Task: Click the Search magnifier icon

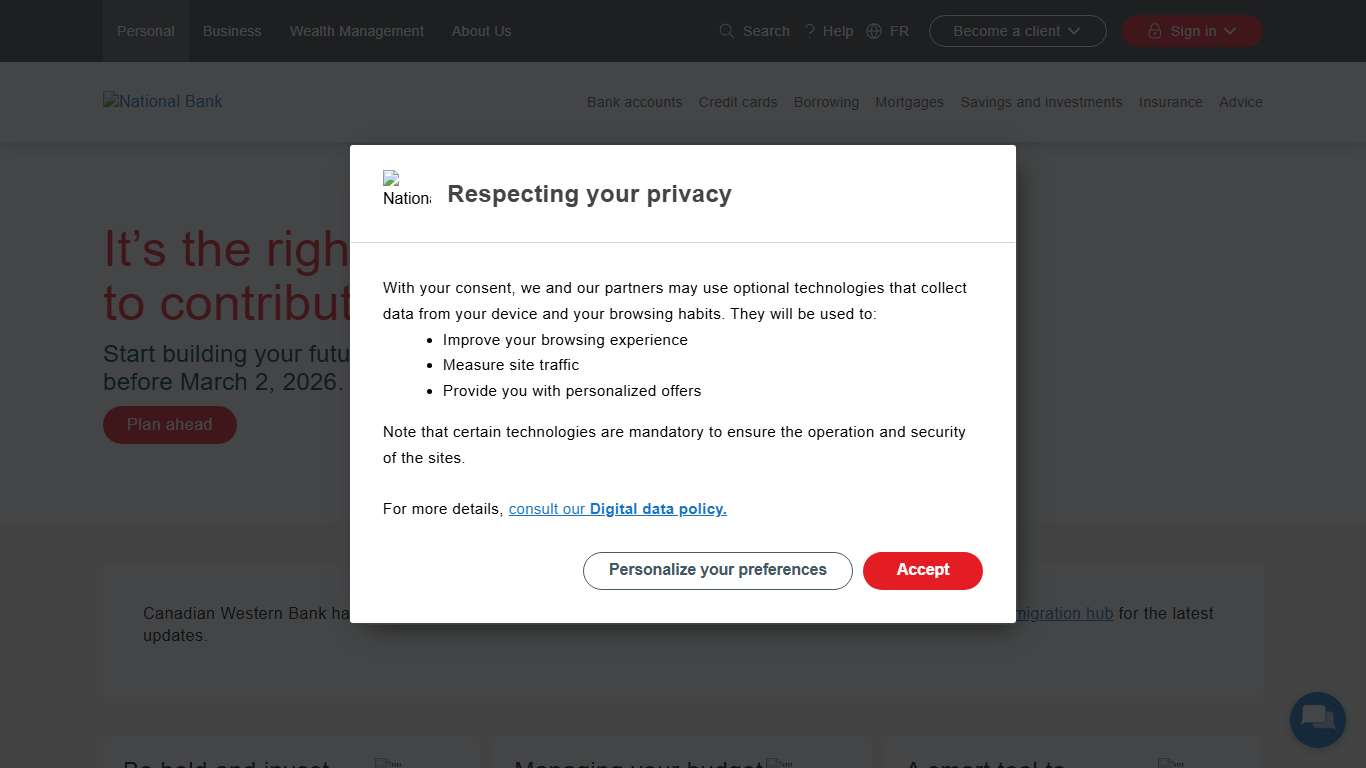Action: tap(727, 31)
